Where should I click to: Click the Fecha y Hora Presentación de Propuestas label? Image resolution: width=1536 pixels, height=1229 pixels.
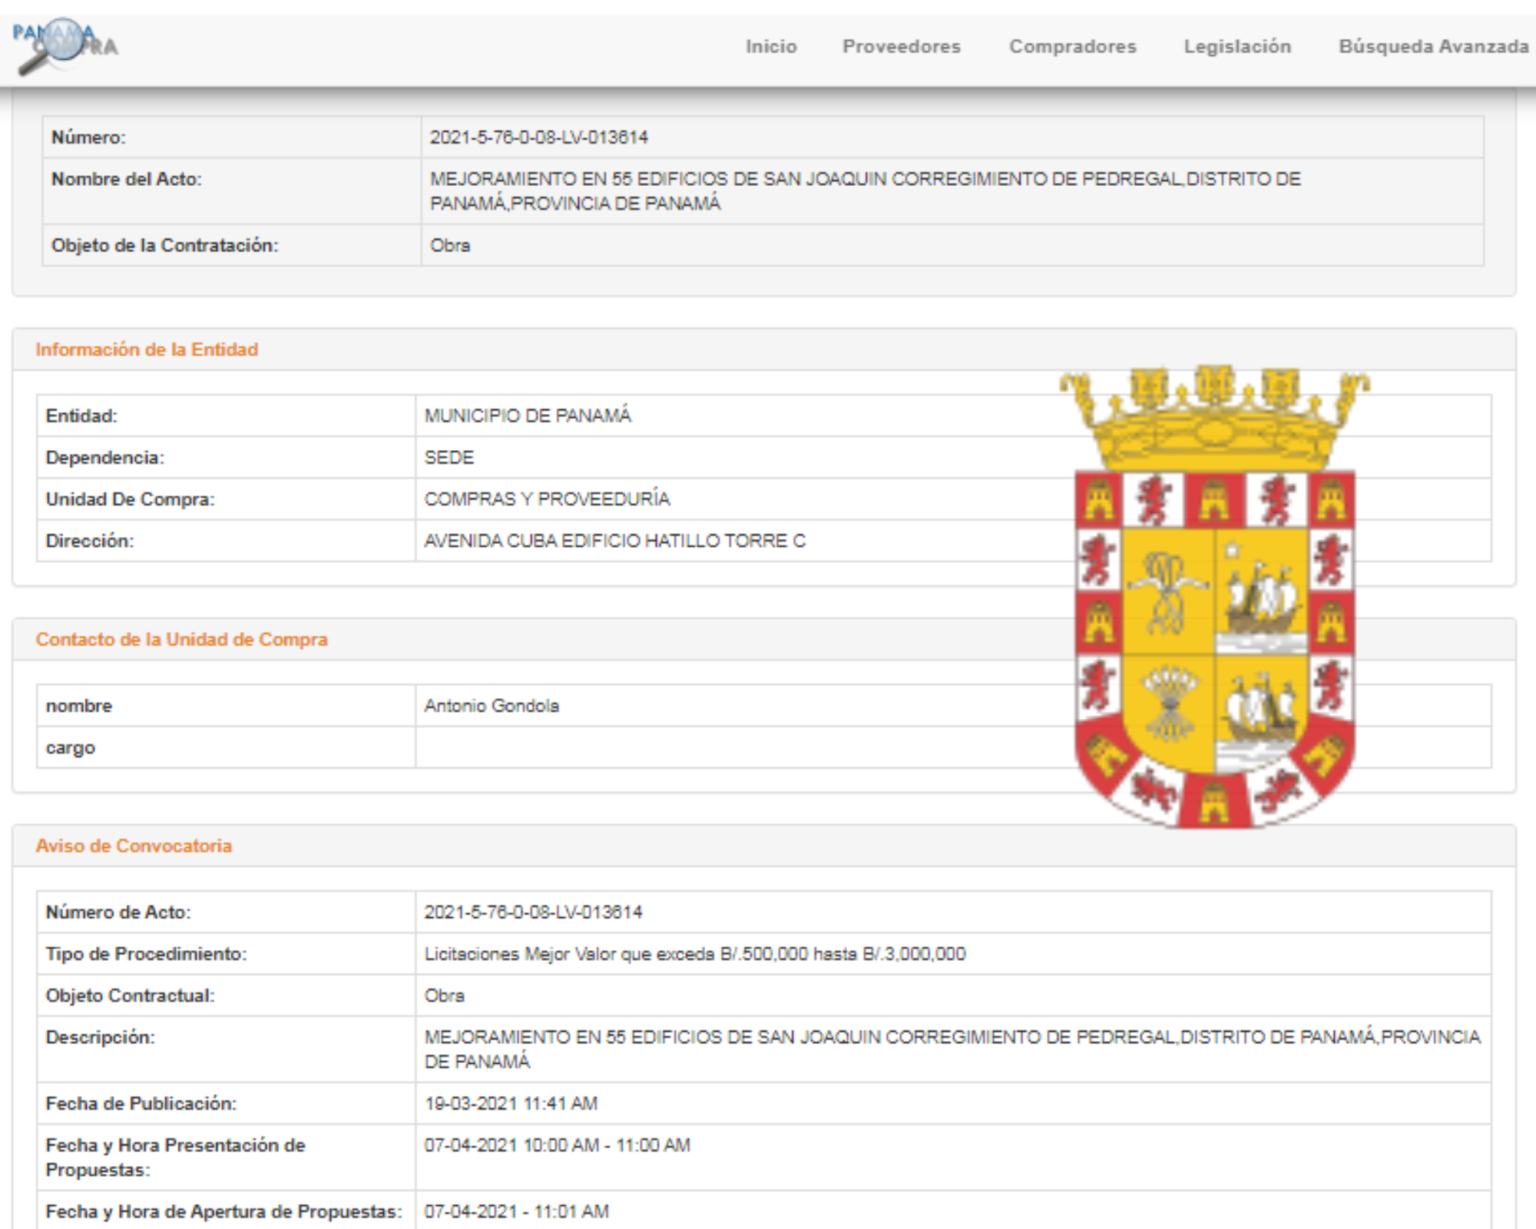[x=175, y=1158]
